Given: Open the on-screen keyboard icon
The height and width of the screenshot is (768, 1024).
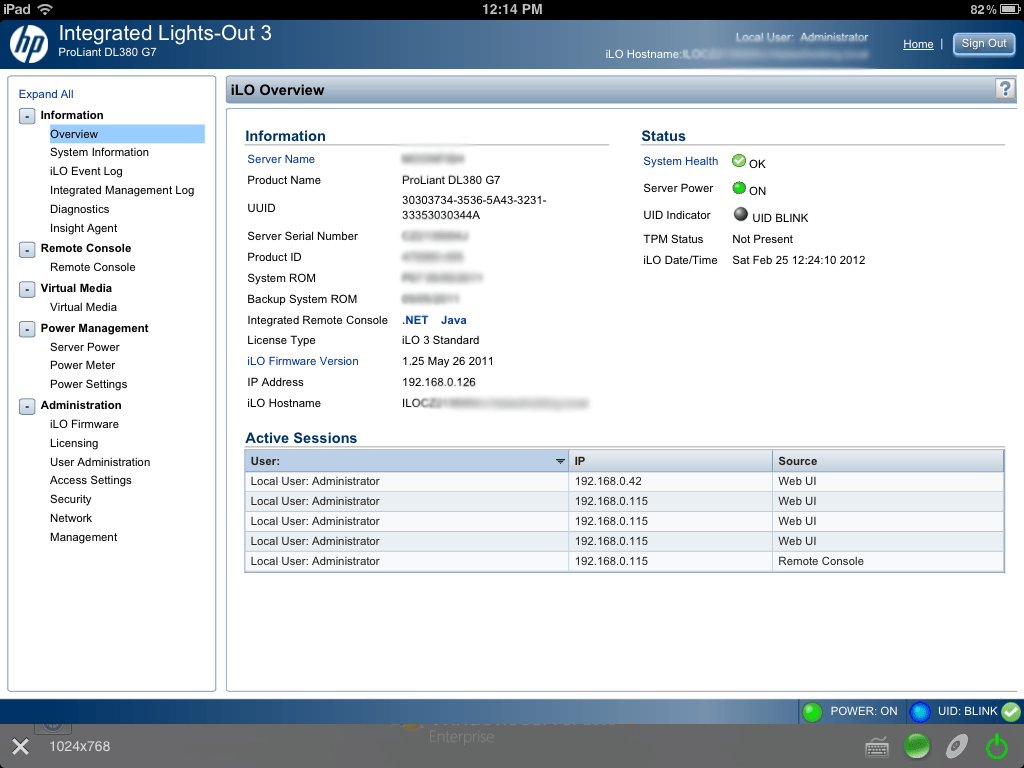Looking at the screenshot, I should 876,746.
